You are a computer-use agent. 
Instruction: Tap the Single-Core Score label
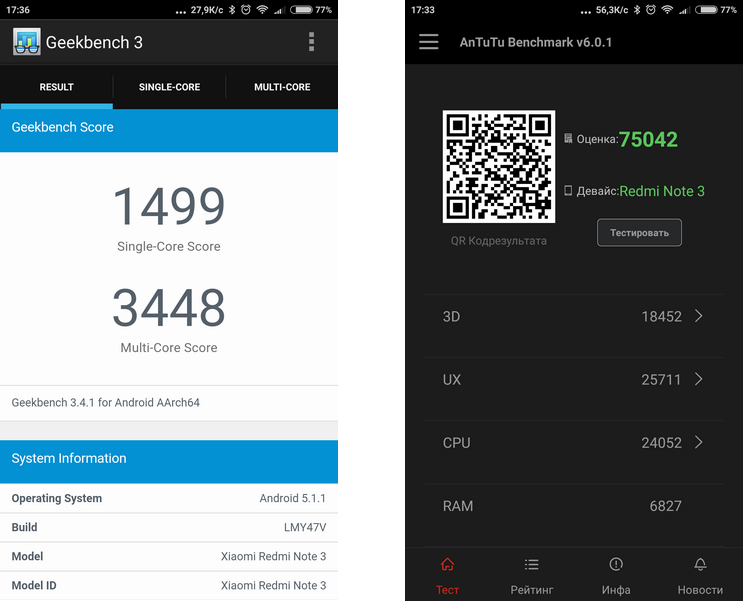coord(169,246)
